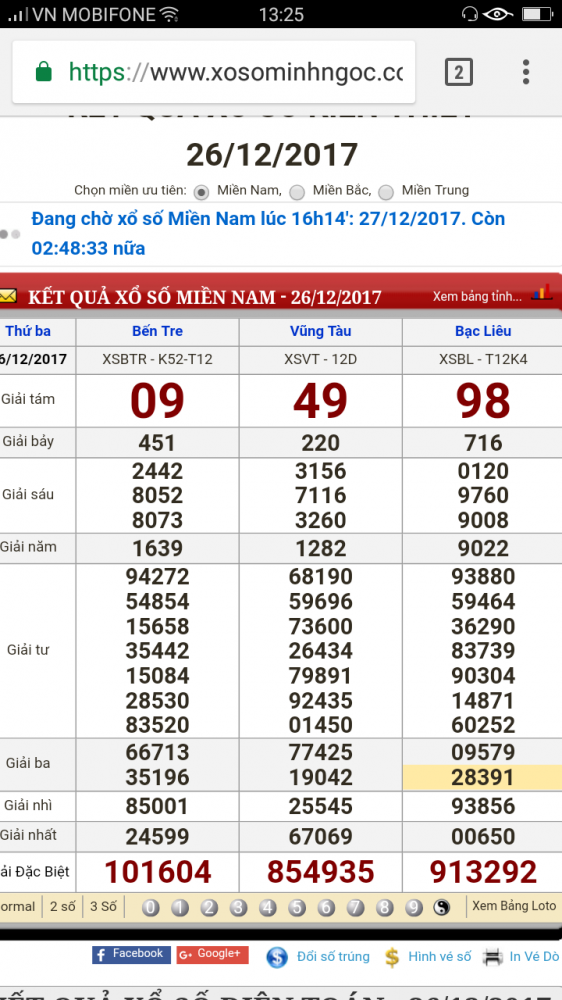Image resolution: width=562 pixels, height=1000 pixels.
Task: Select the Miền Trung radio button
Action: click(385, 191)
